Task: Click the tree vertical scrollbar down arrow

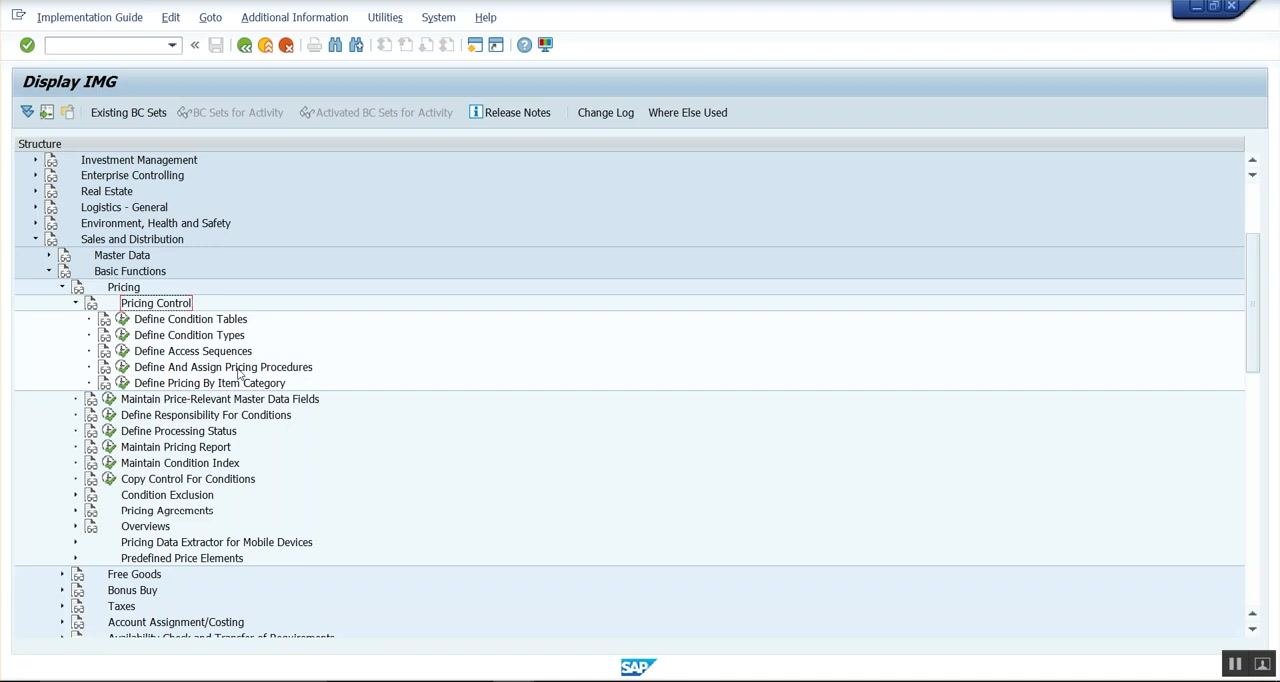Action: click(x=1252, y=629)
